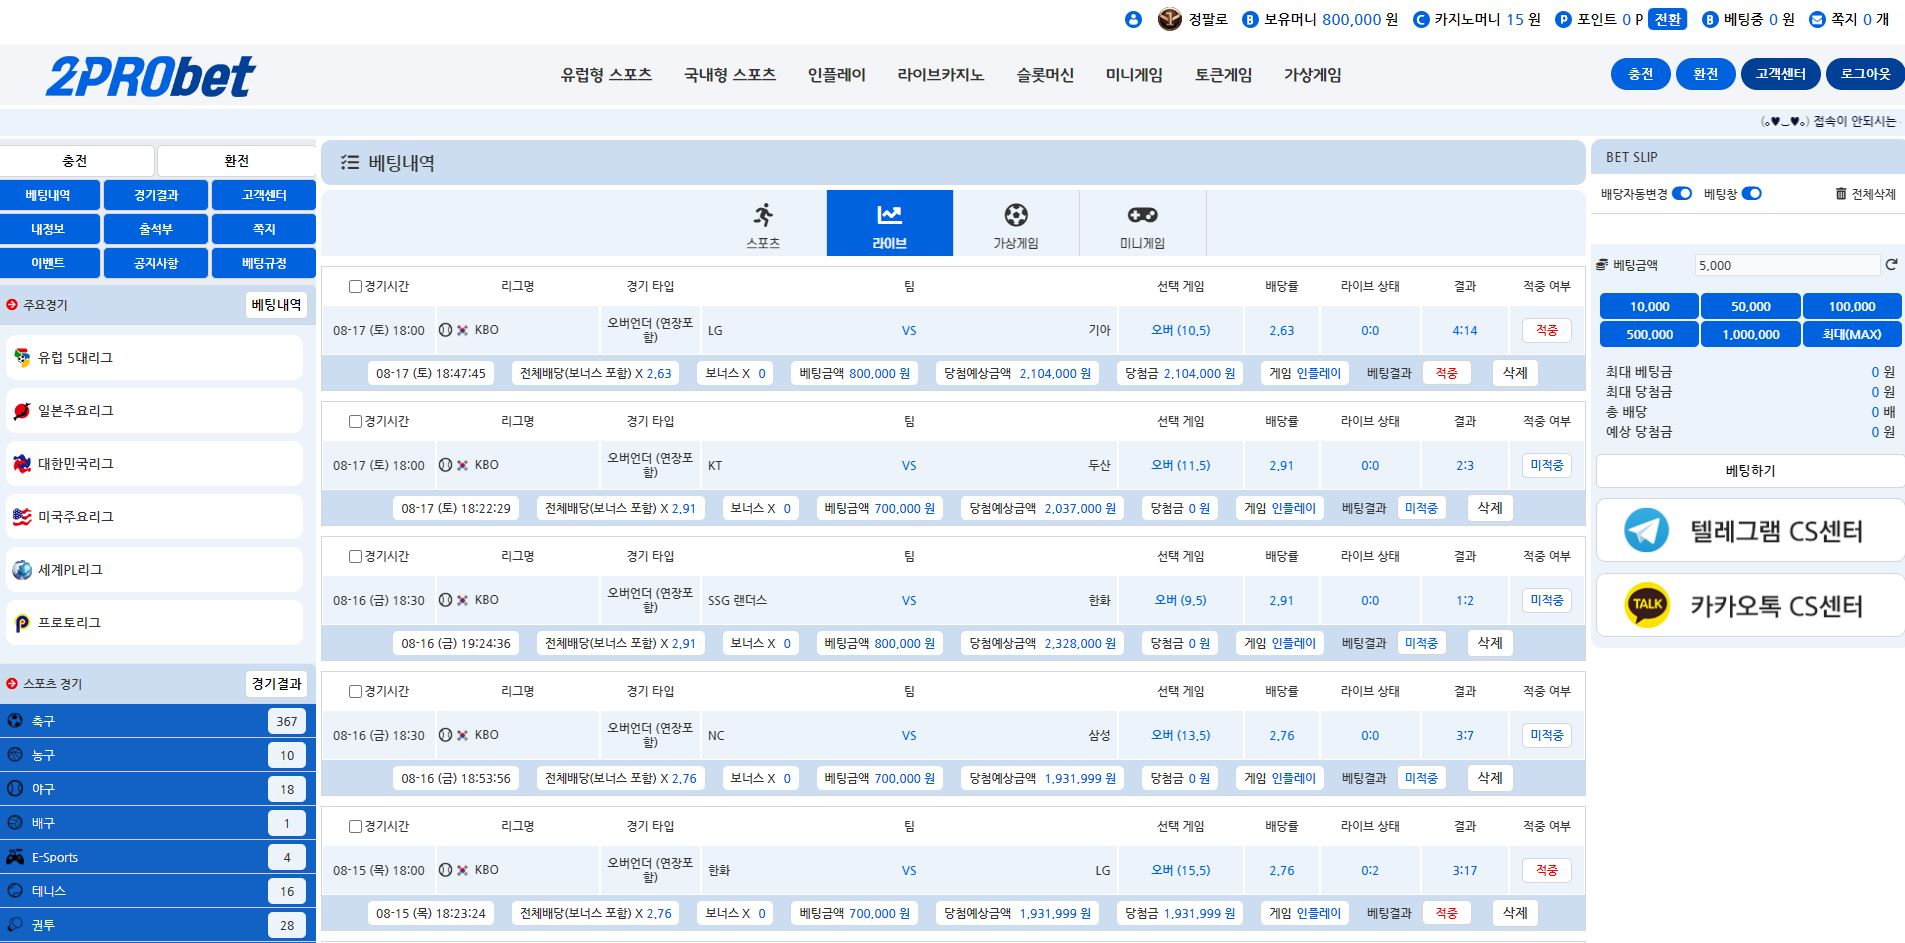Open the Telegram CS center banner
This screenshot has width=1905, height=943.
click(1750, 530)
